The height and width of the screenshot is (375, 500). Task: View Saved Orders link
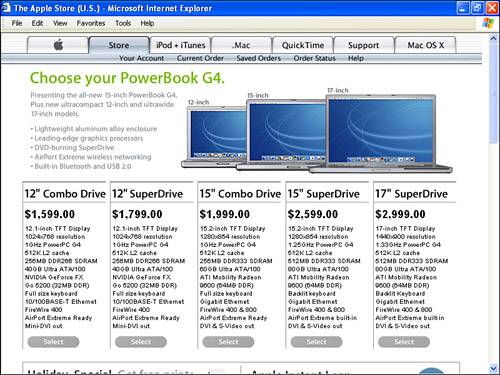(259, 58)
